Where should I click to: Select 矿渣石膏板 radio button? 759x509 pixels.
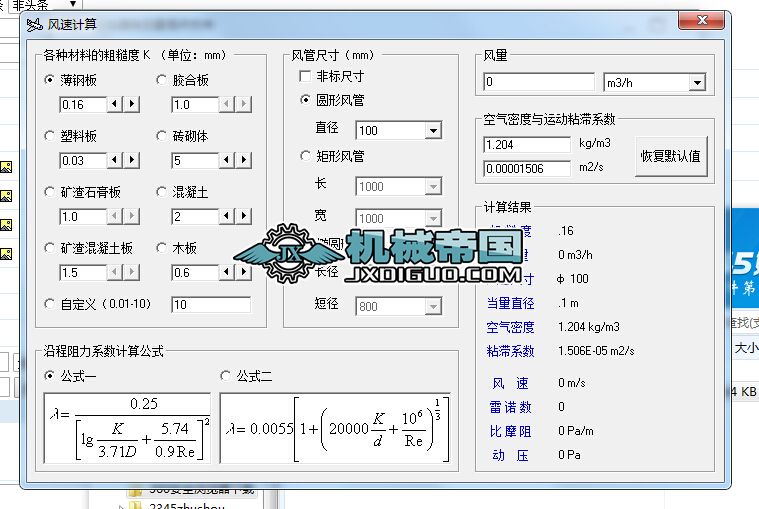[x=49, y=192]
